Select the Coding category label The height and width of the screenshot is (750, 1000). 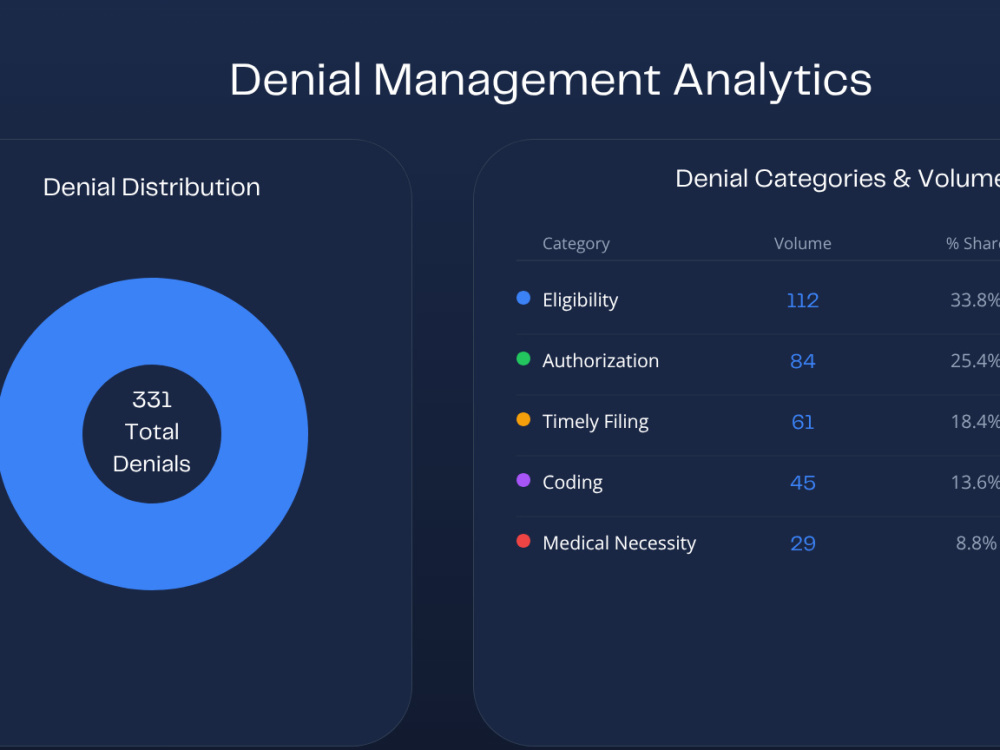pos(572,483)
